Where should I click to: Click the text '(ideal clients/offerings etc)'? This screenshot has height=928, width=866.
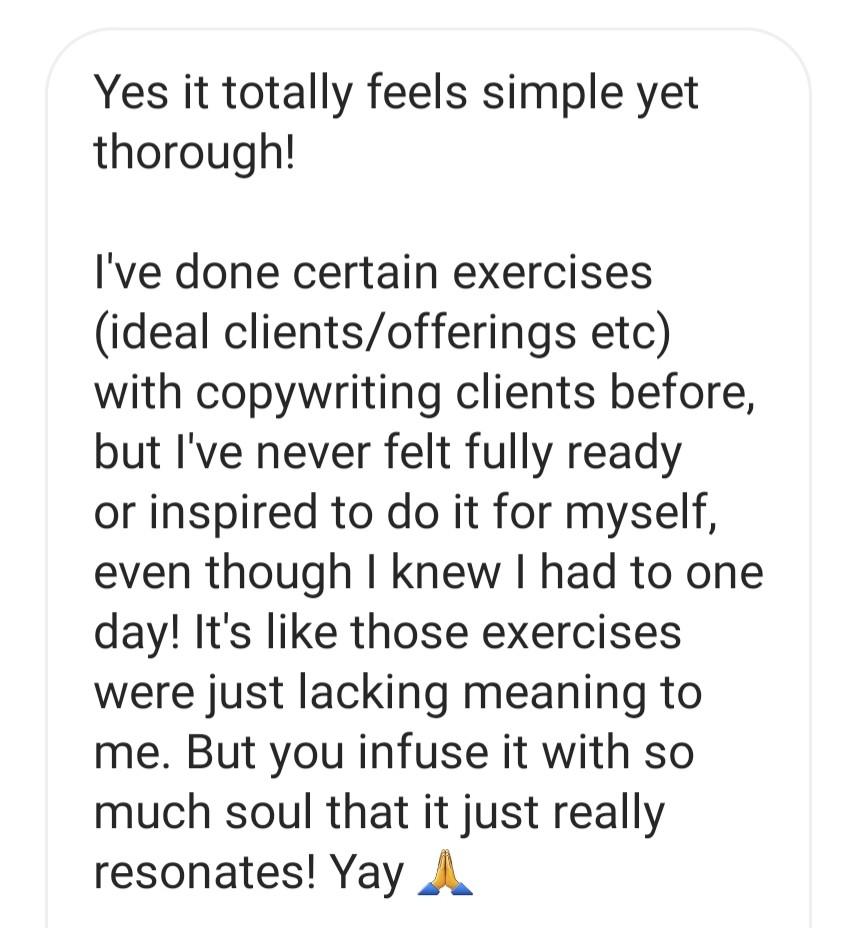point(382,333)
